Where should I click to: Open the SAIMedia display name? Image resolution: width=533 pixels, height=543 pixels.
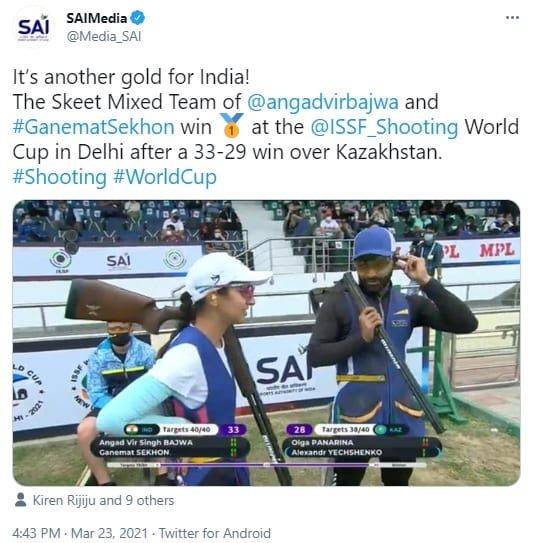pyautogui.click(x=97, y=18)
